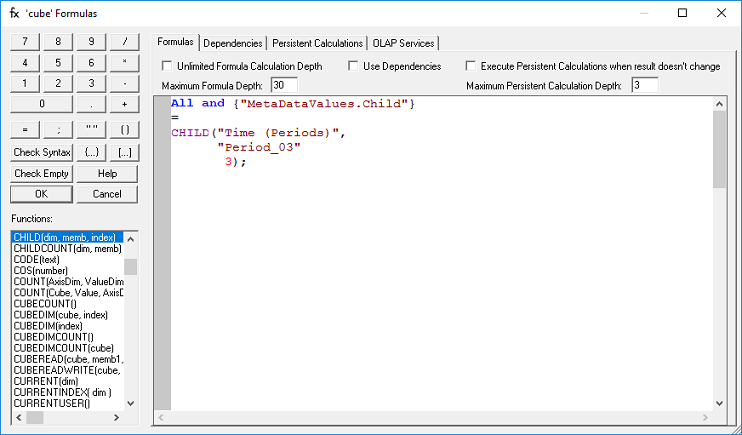742x435 pixels.
Task: Click the 5 keypad button
Action: 58,62
